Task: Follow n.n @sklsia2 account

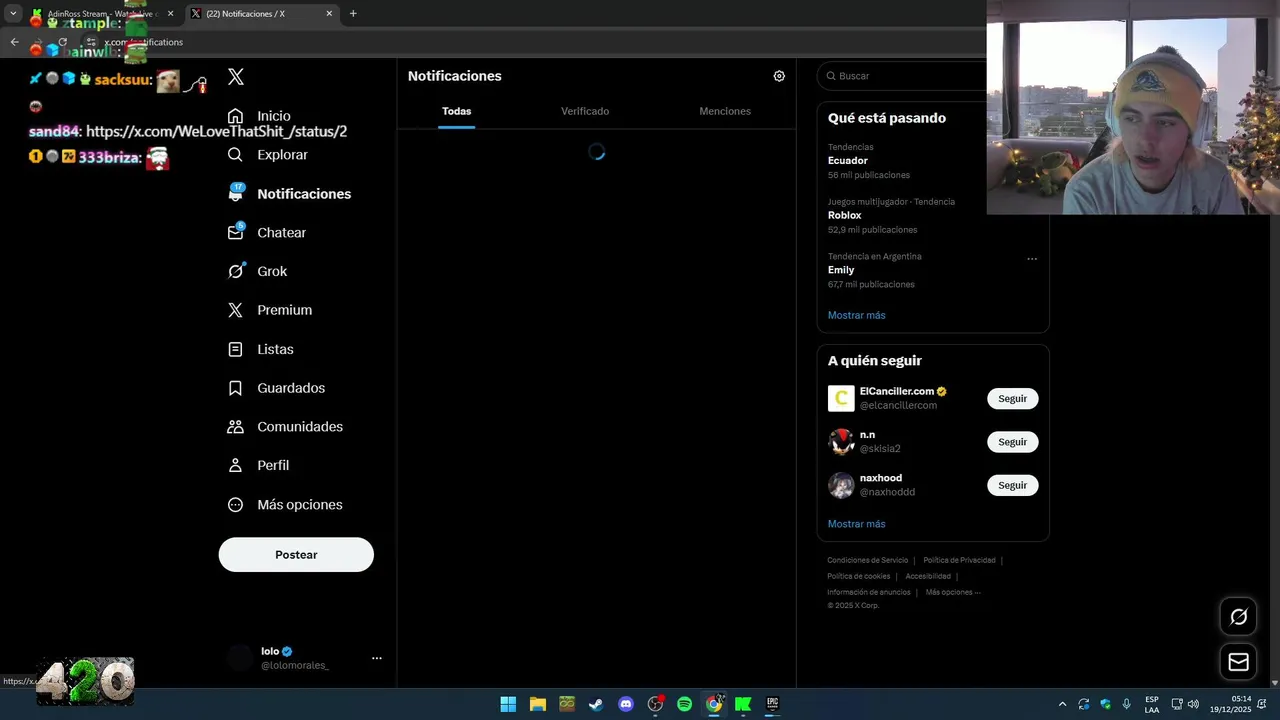Action: pyautogui.click(x=1012, y=442)
